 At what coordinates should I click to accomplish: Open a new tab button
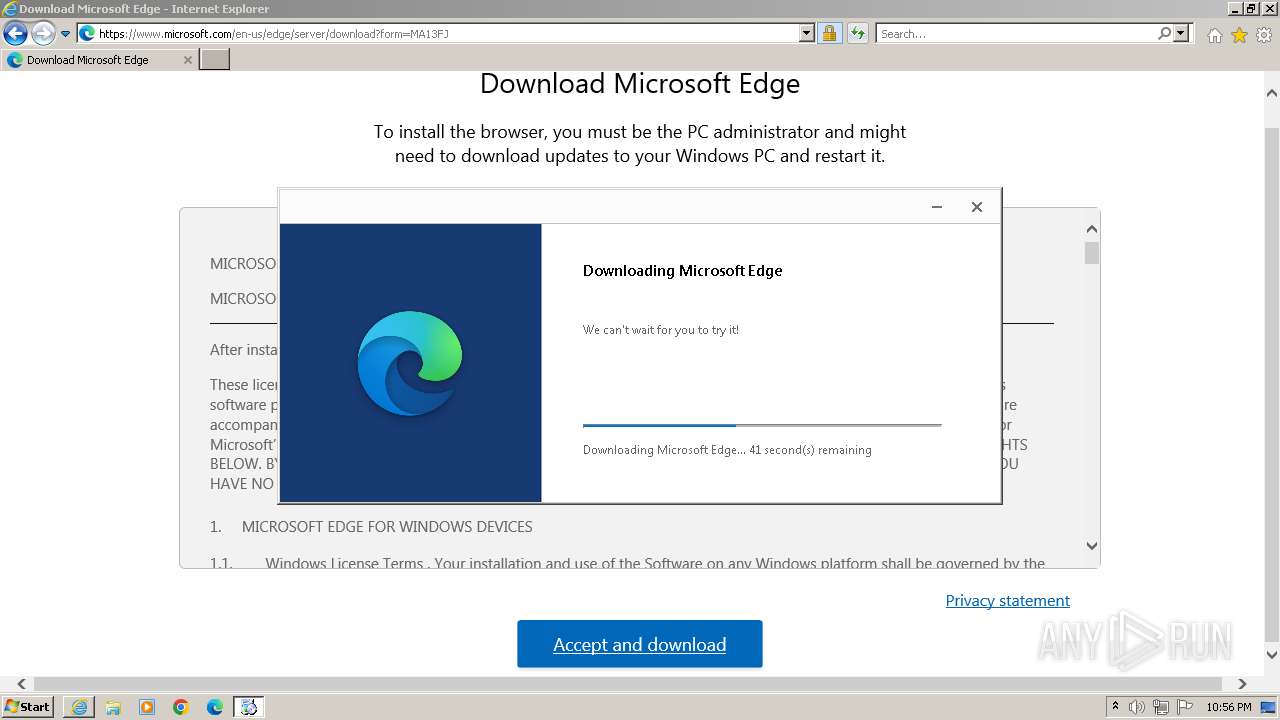[x=215, y=60]
